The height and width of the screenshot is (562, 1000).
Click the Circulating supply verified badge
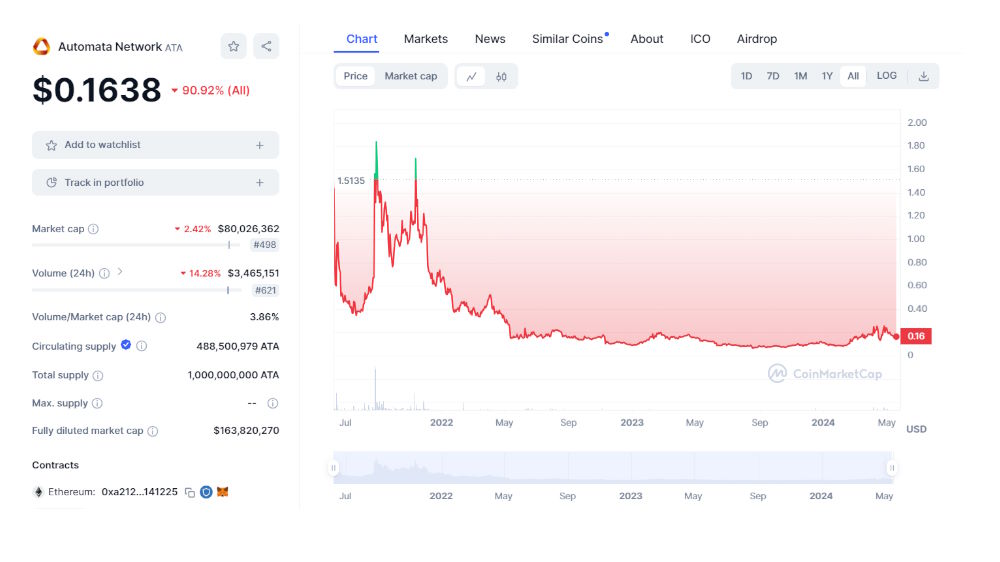[x=126, y=345]
